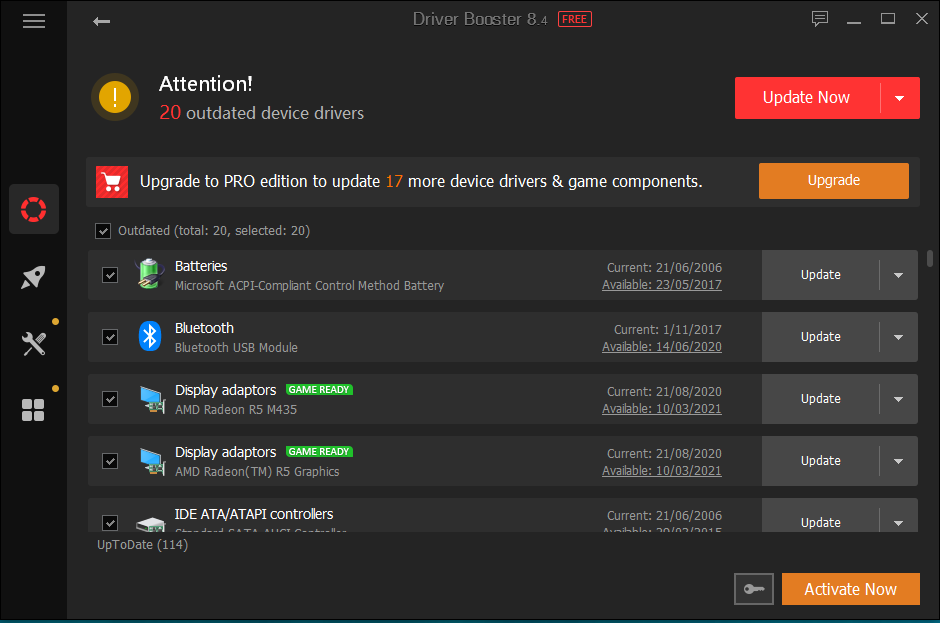Open the feedback chat icon
Viewport: 940px width, 623px height.
pos(820,19)
